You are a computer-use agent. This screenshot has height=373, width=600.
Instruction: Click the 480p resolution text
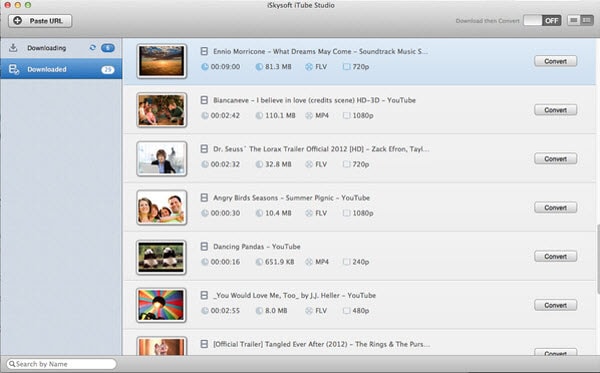(361, 311)
